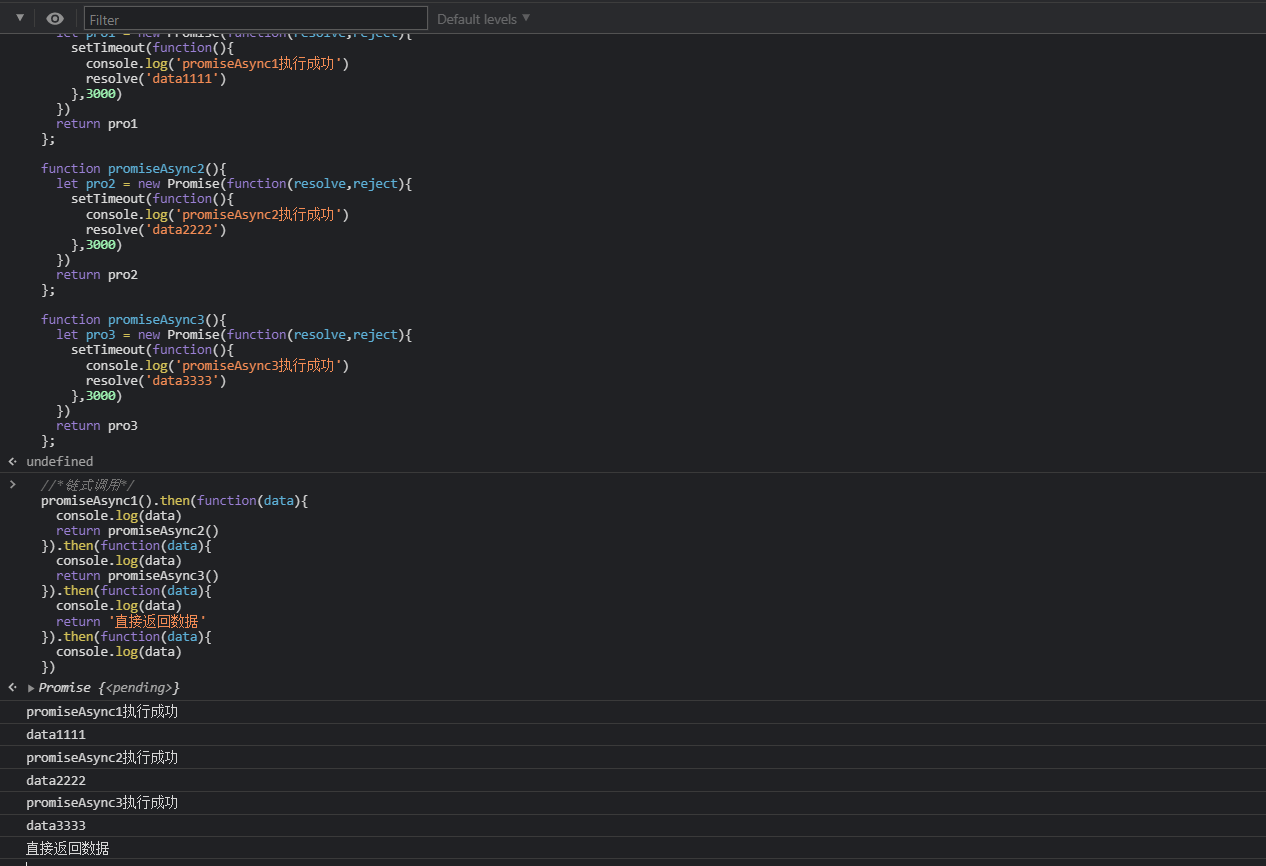Select the 'data1111' output log row
The height and width of the screenshot is (866, 1266).
[633, 734]
